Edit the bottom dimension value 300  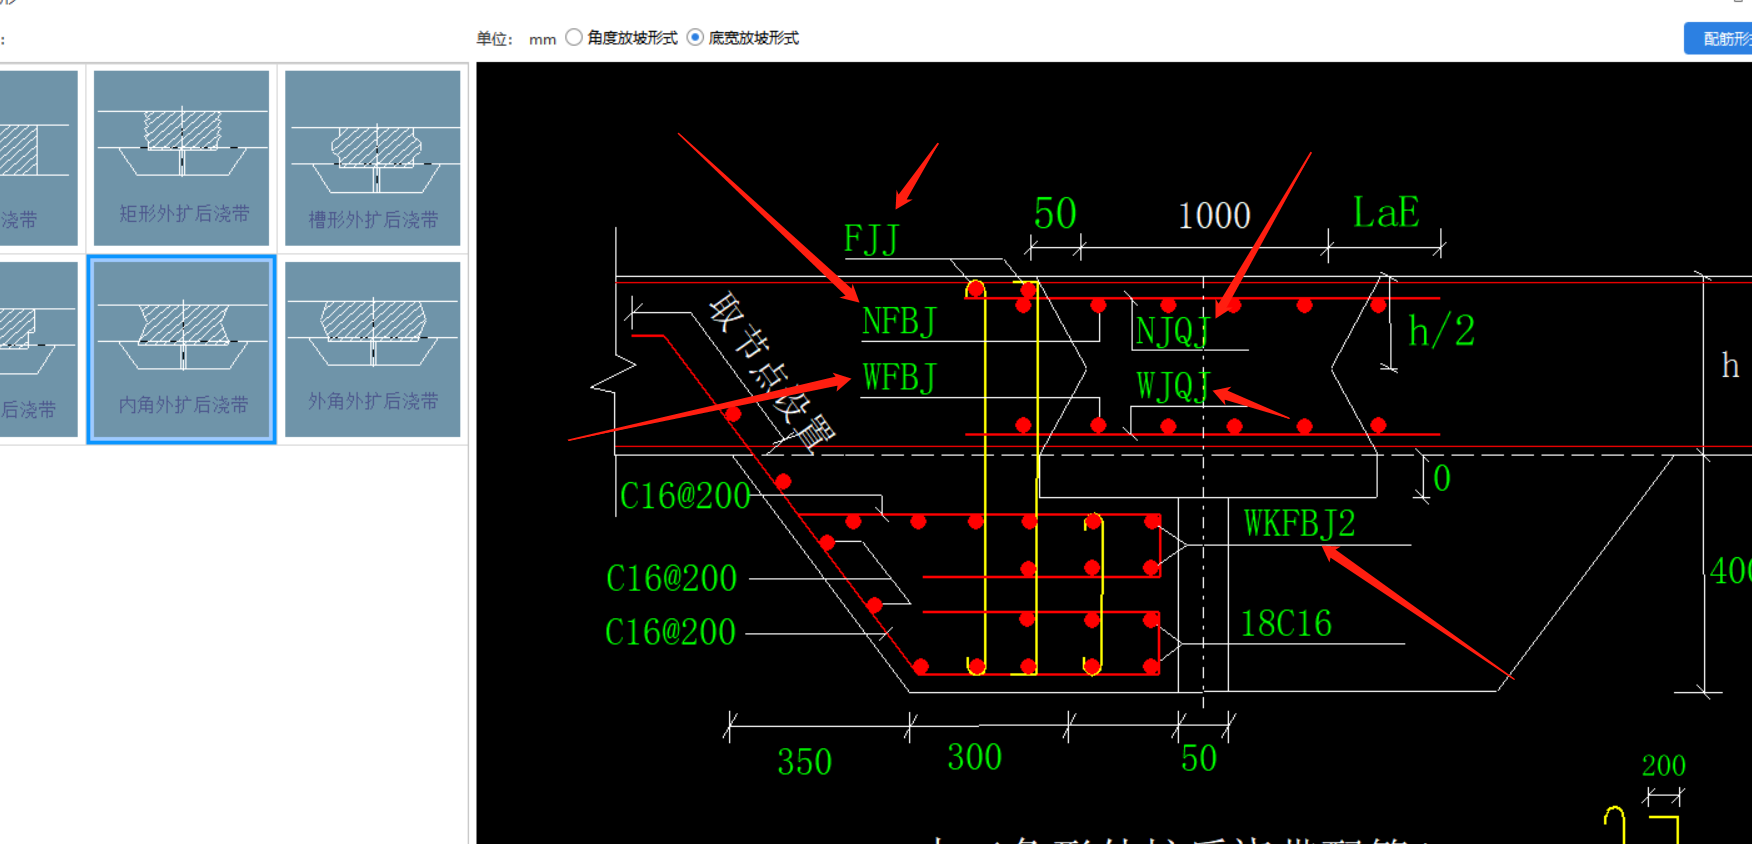click(x=975, y=757)
